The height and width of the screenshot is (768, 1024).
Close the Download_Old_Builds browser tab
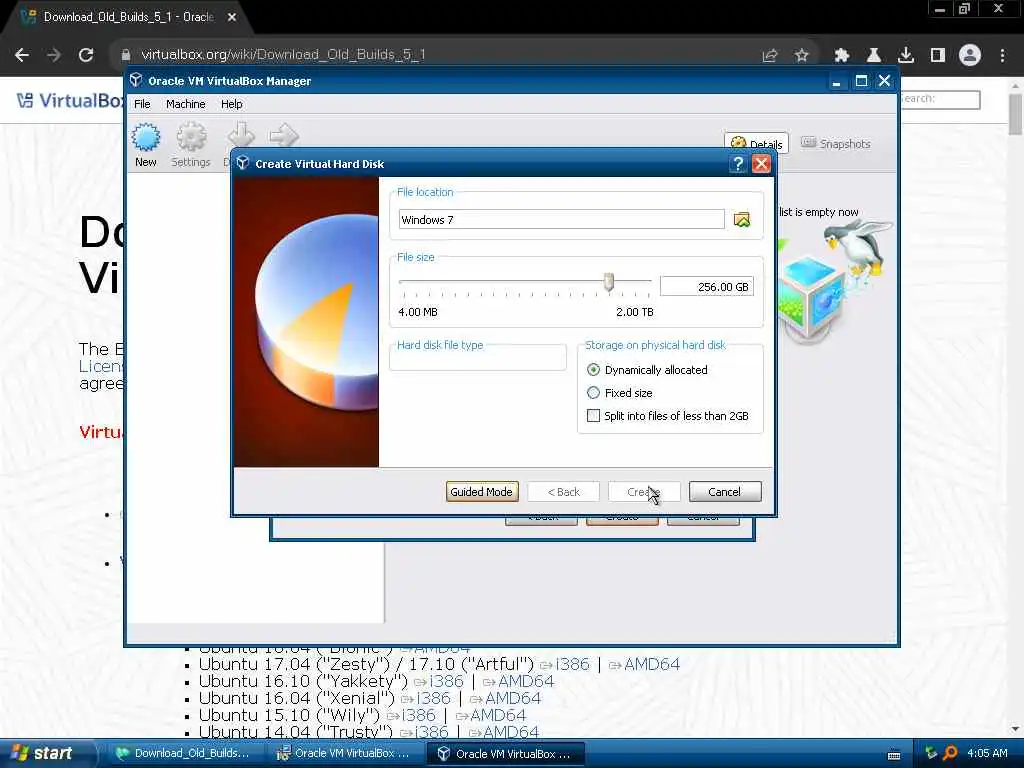coord(232,17)
